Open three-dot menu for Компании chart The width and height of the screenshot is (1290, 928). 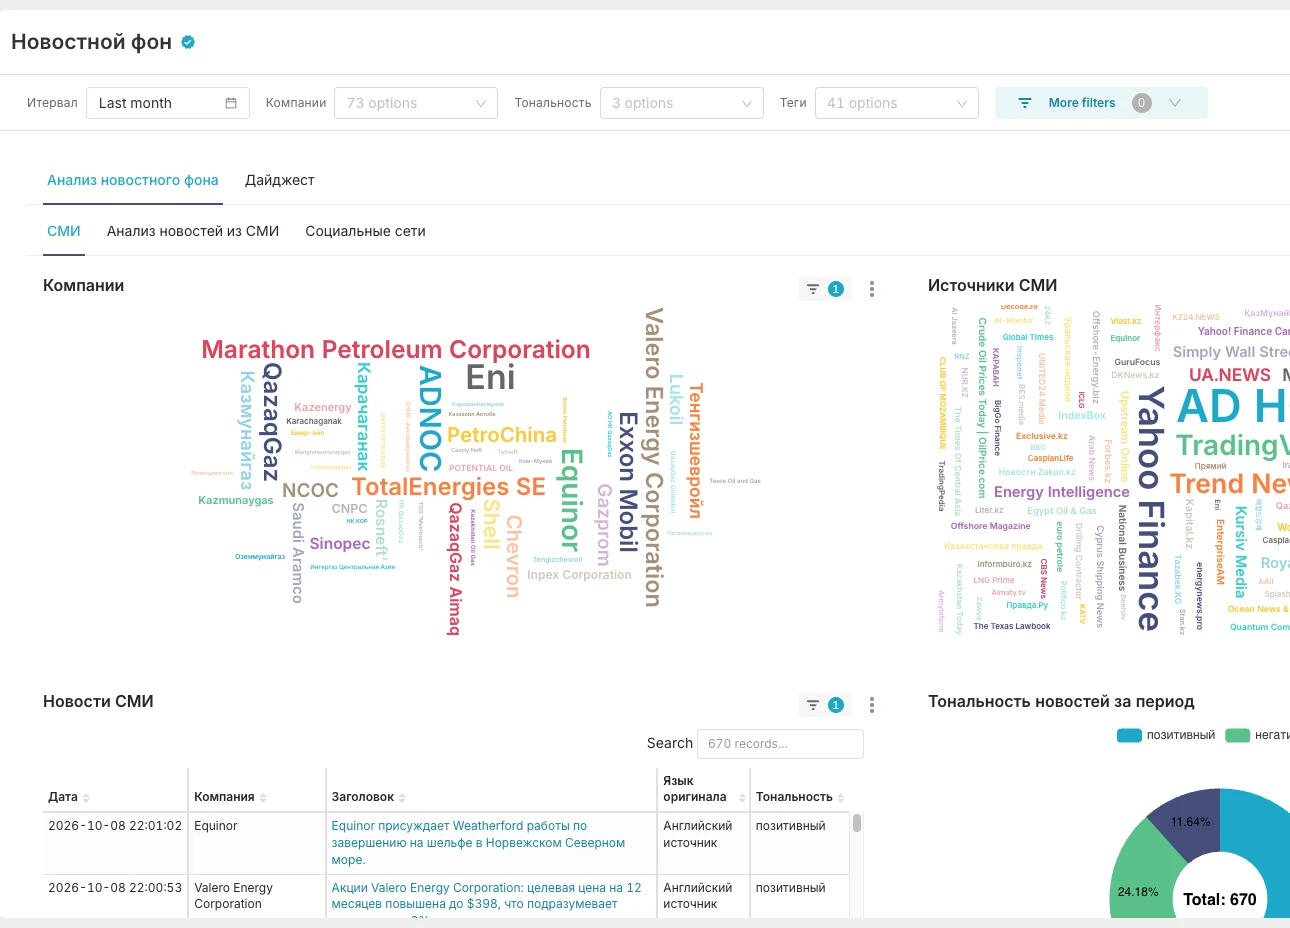tap(872, 289)
